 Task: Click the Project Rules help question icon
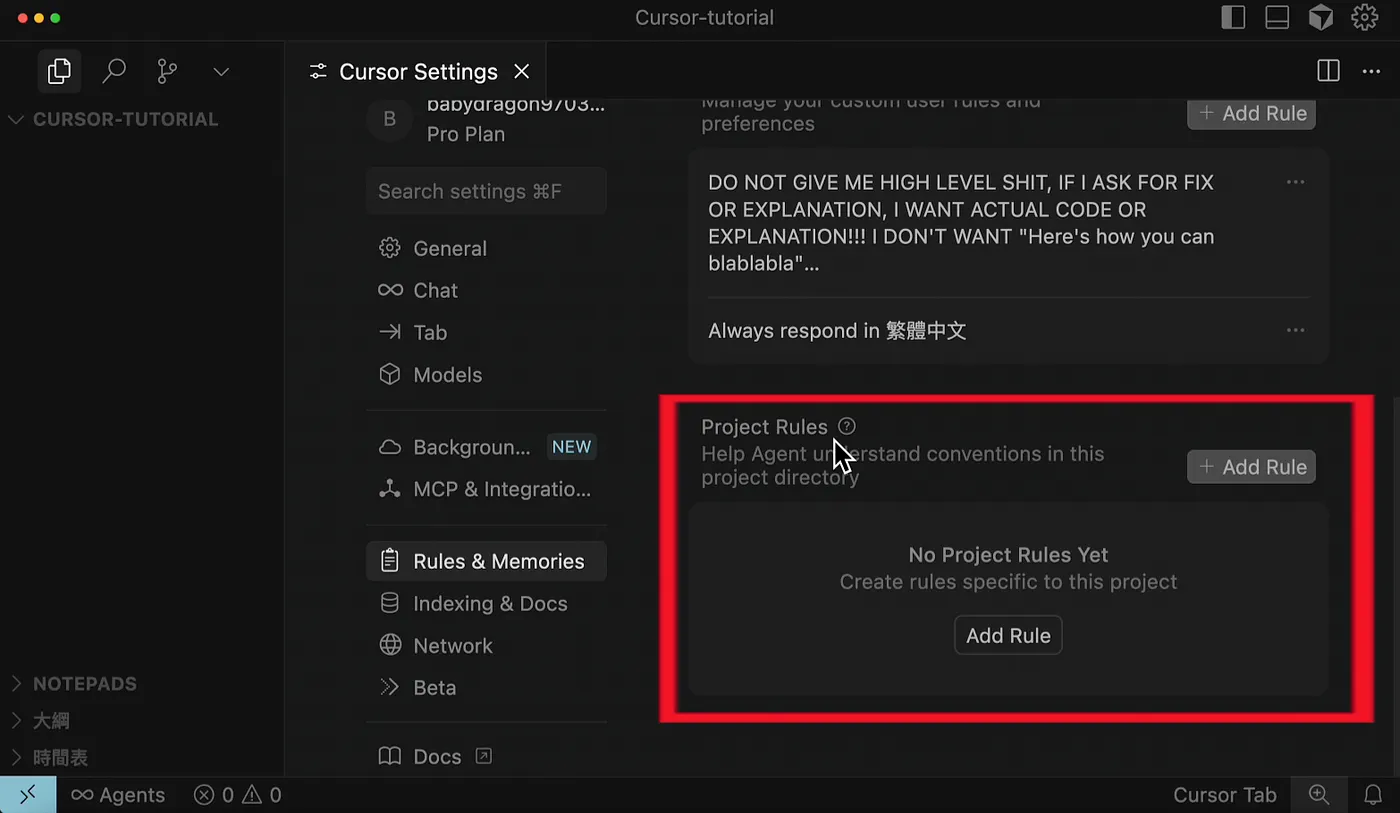(x=847, y=426)
